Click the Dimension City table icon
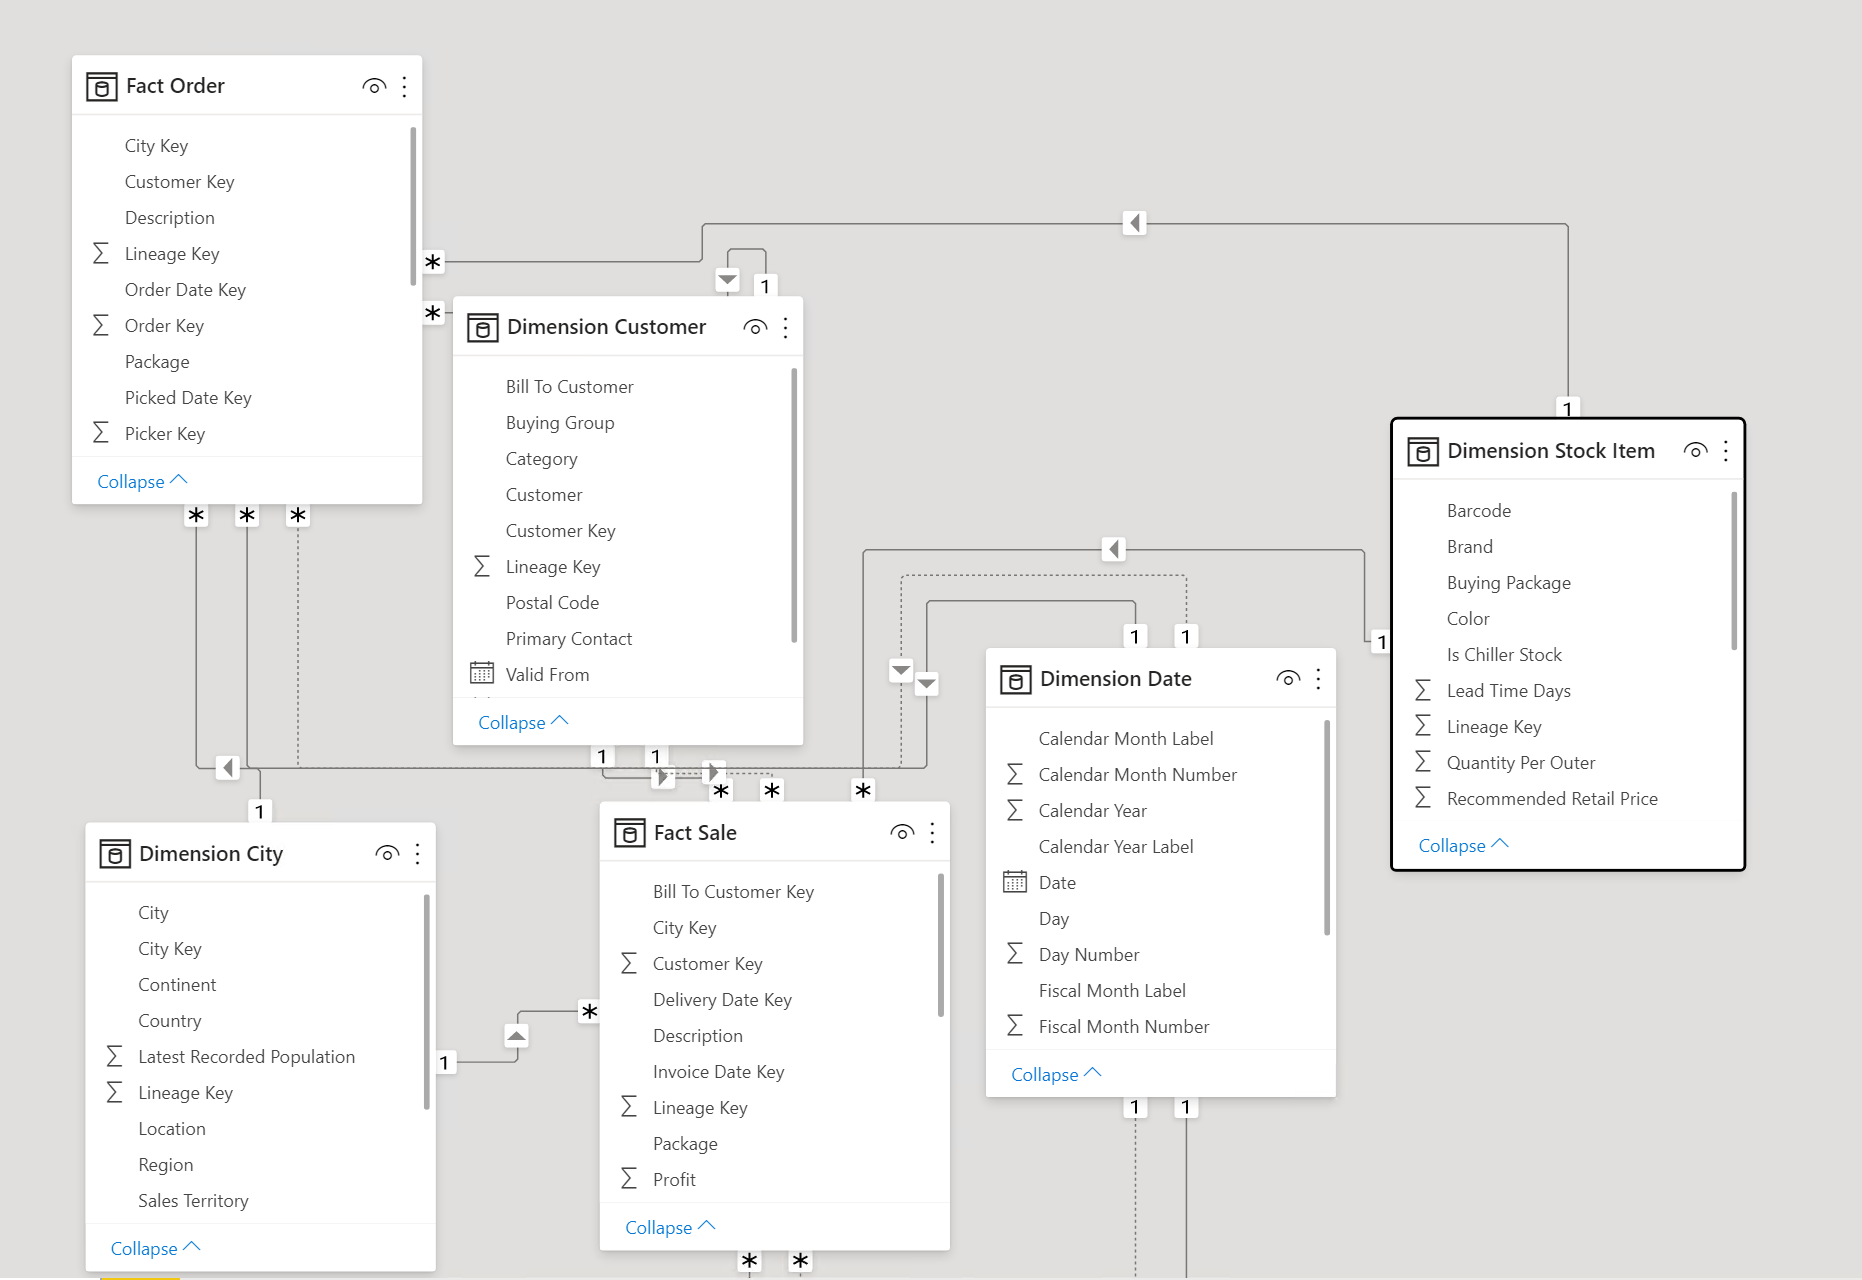1862x1280 pixels. point(115,854)
